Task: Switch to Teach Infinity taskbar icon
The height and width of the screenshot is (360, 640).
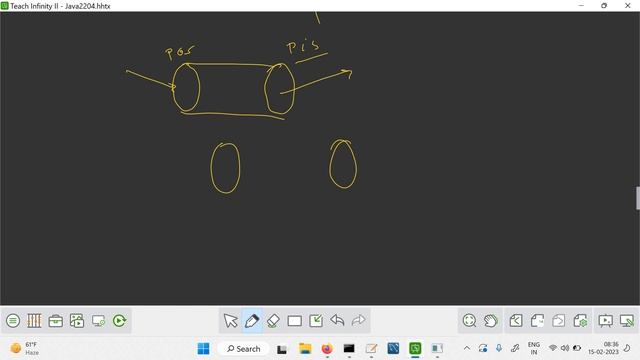Action: coord(415,348)
